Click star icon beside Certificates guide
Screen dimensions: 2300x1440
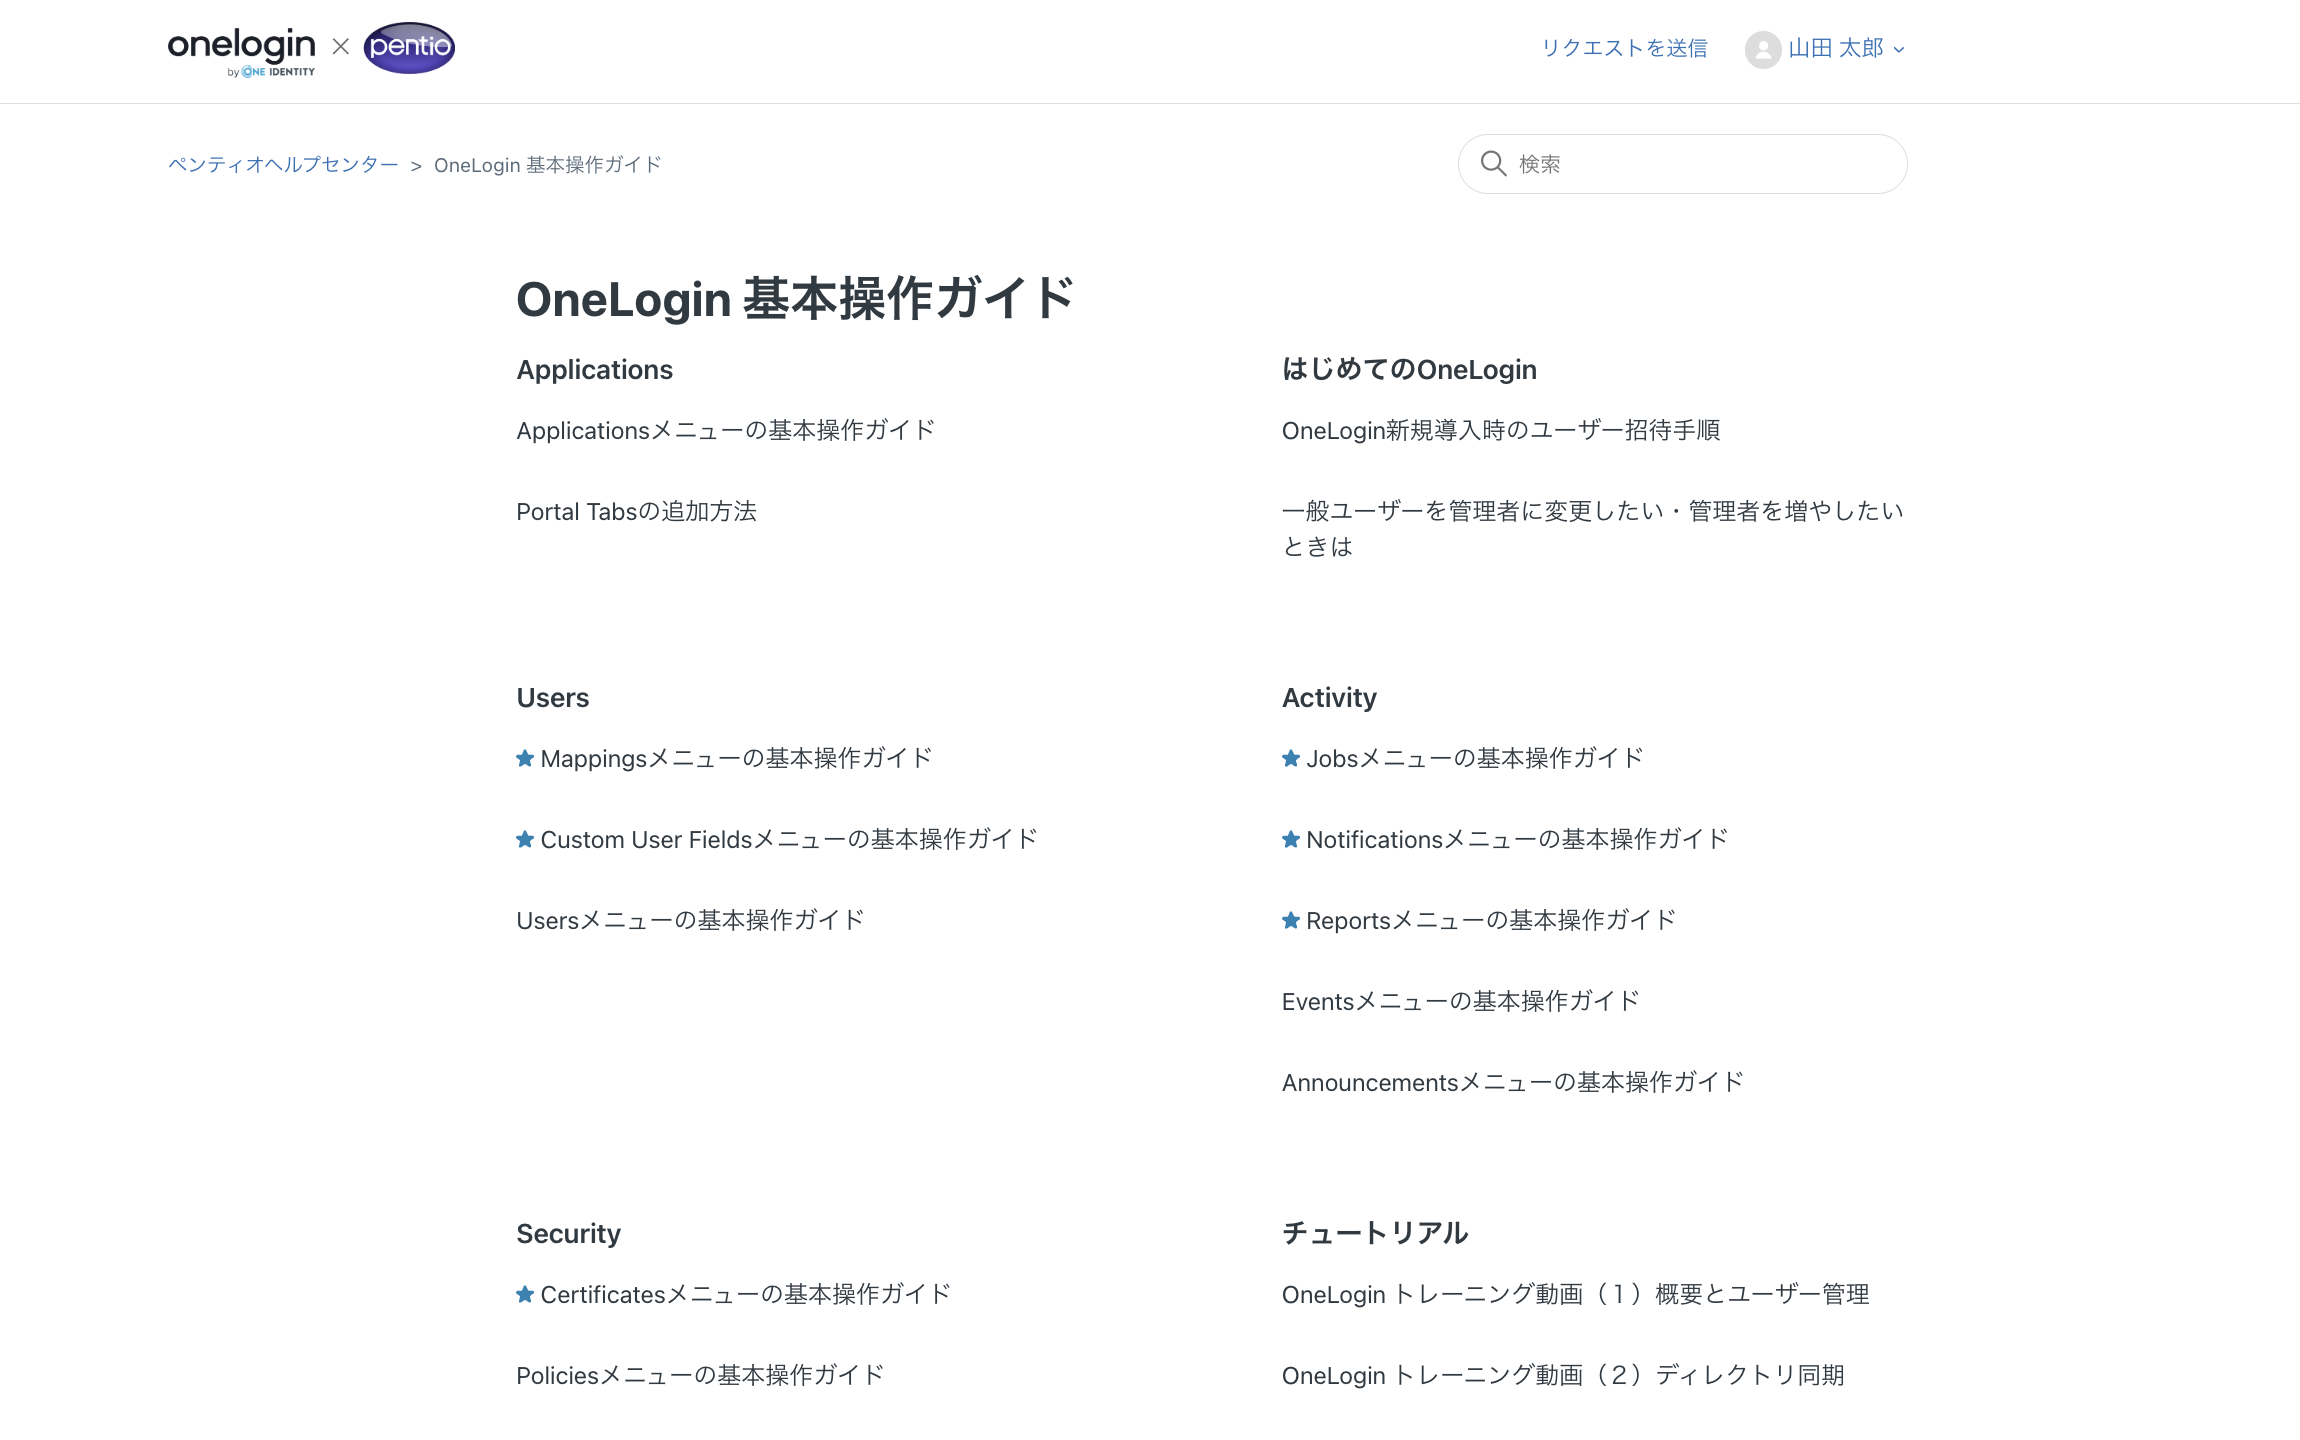click(525, 1295)
